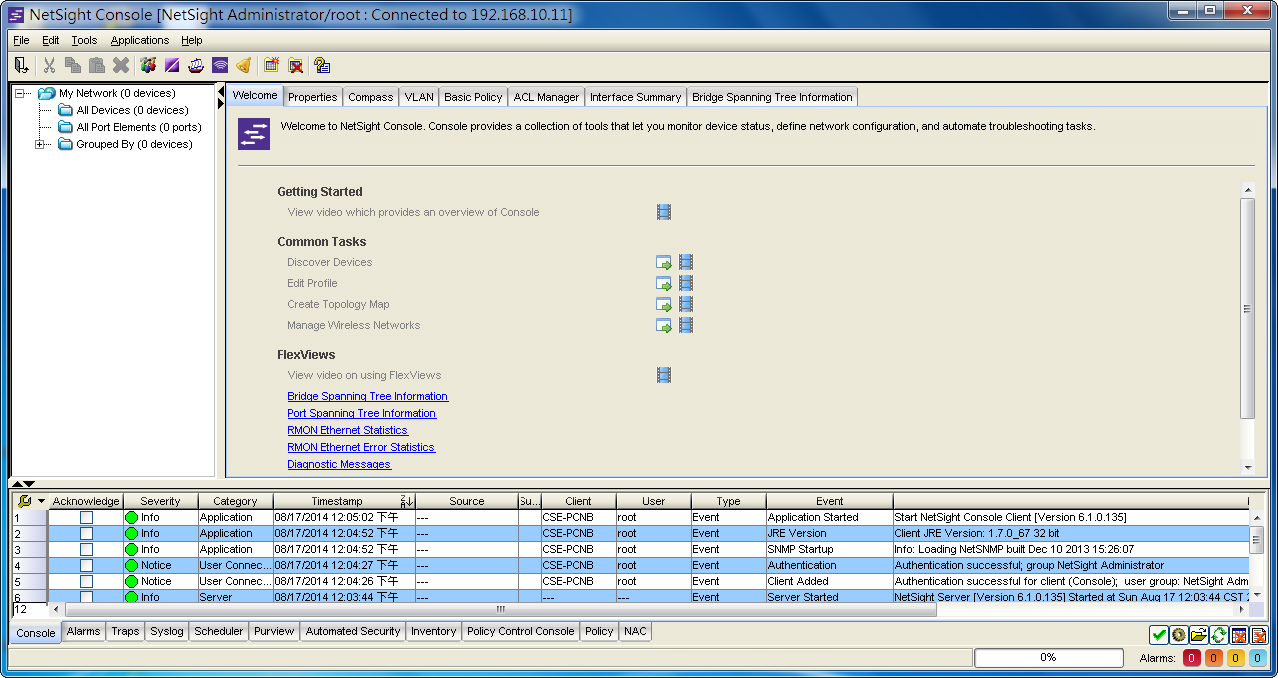The height and width of the screenshot is (678, 1278).
Task: Click the Cut scissors toolbar icon
Action: [49, 65]
